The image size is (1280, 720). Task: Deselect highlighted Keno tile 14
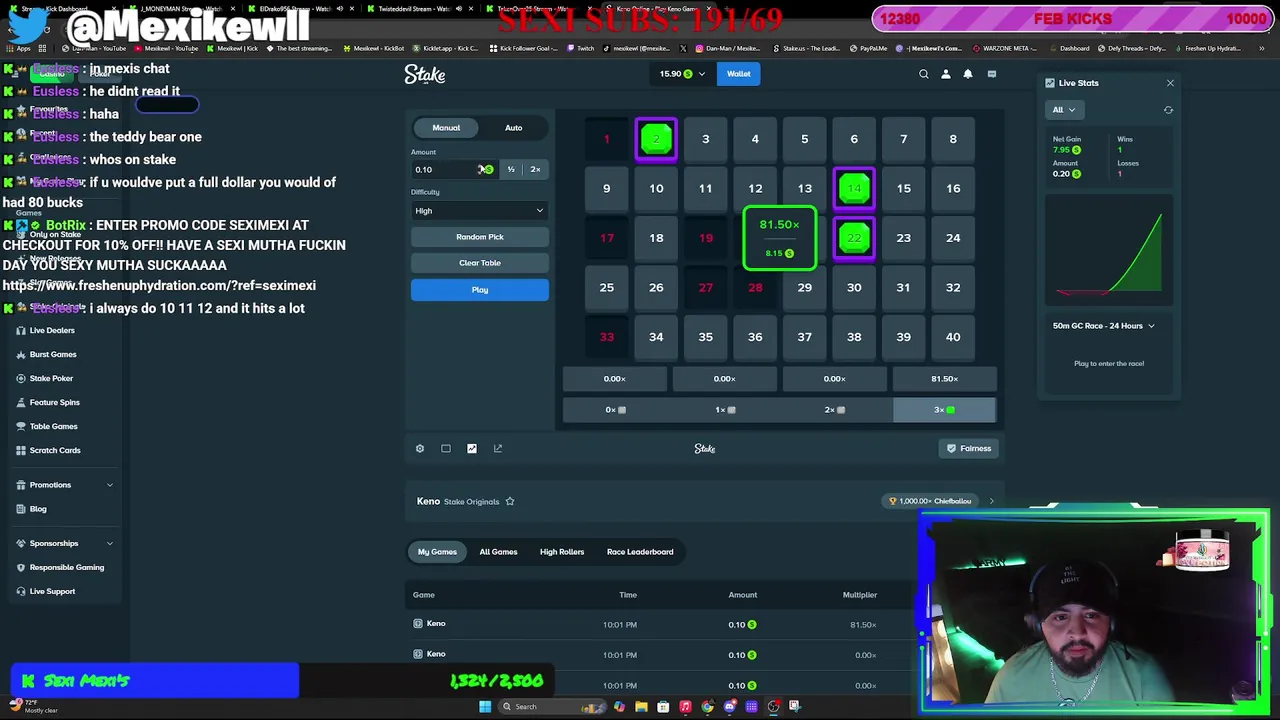tap(854, 189)
